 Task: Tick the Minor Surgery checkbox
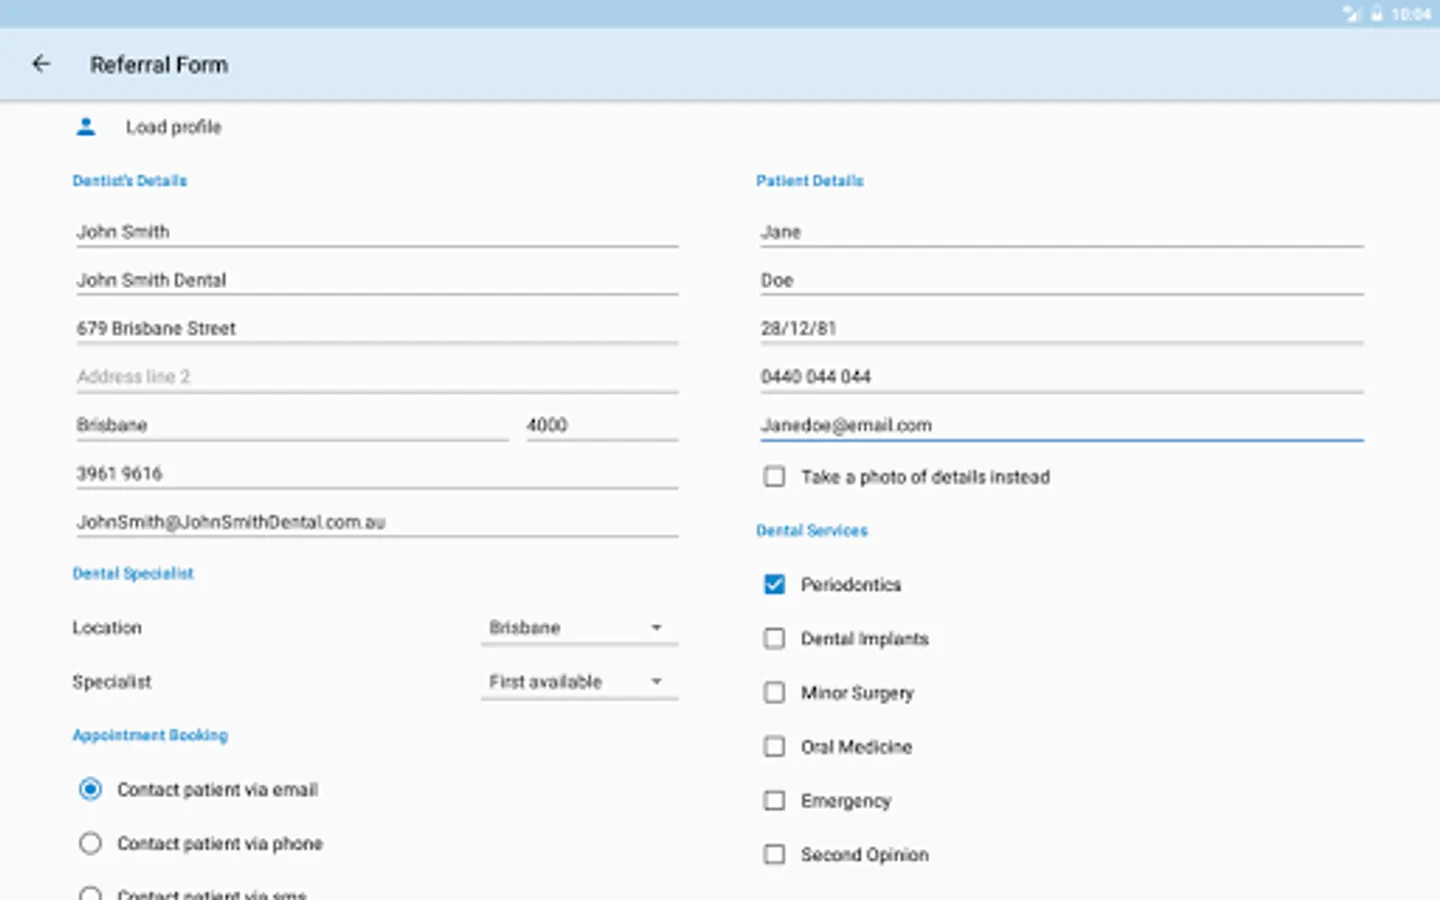[774, 693]
